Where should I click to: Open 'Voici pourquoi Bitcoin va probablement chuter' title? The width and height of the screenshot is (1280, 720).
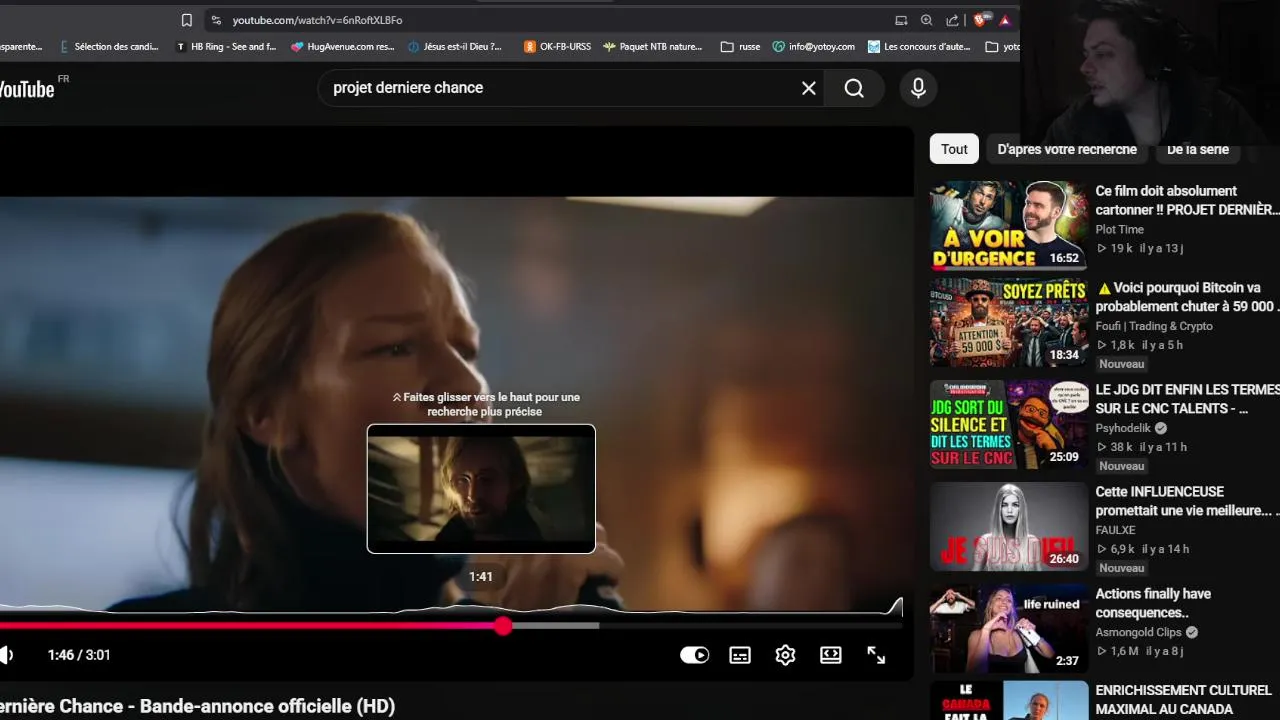click(1187, 297)
